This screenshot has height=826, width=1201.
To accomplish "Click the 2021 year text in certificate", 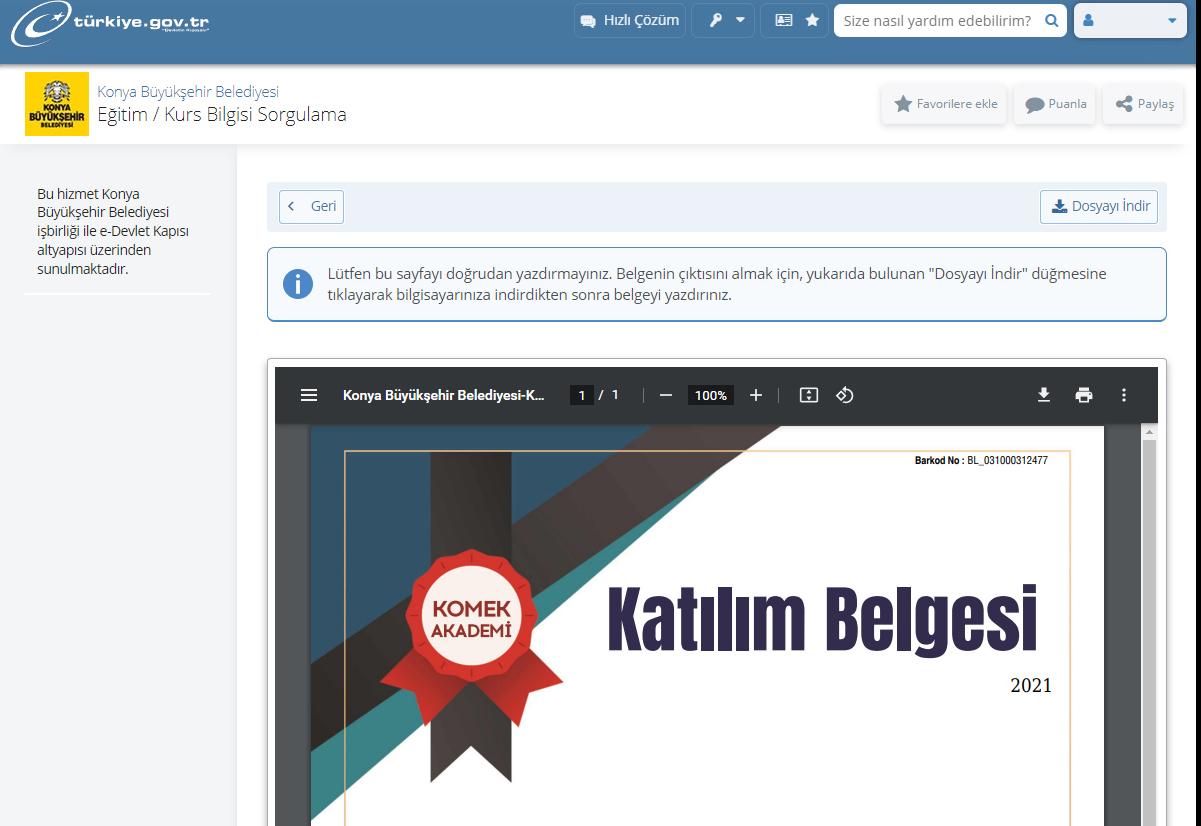I will click(x=1031, y=686).
